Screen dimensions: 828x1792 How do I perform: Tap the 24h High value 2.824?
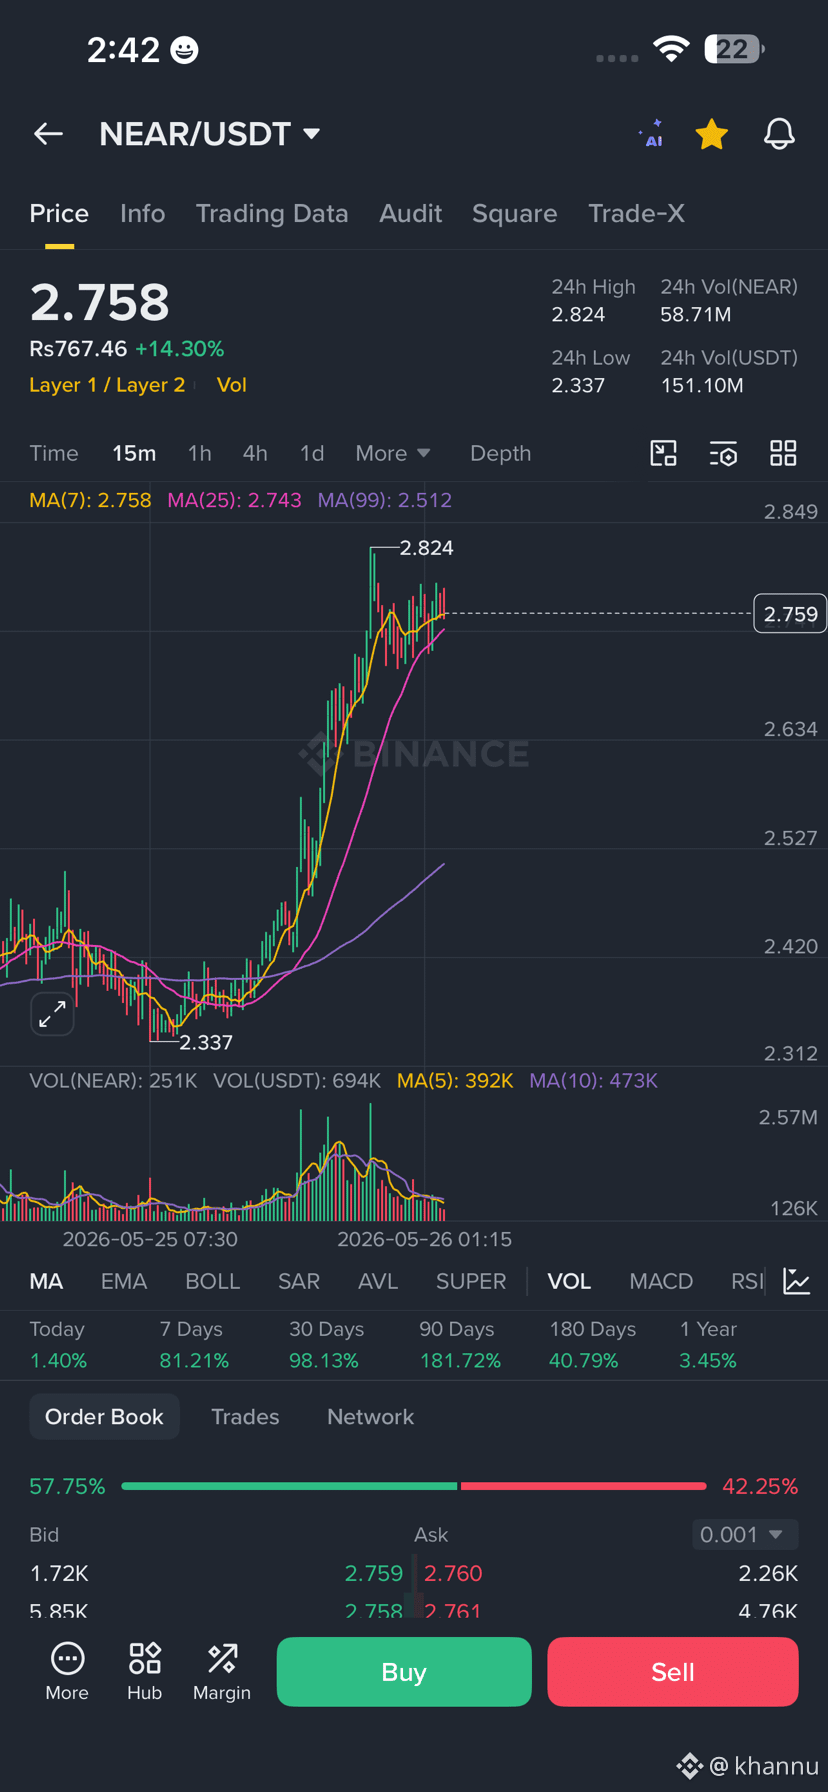[x=578, y=315]
